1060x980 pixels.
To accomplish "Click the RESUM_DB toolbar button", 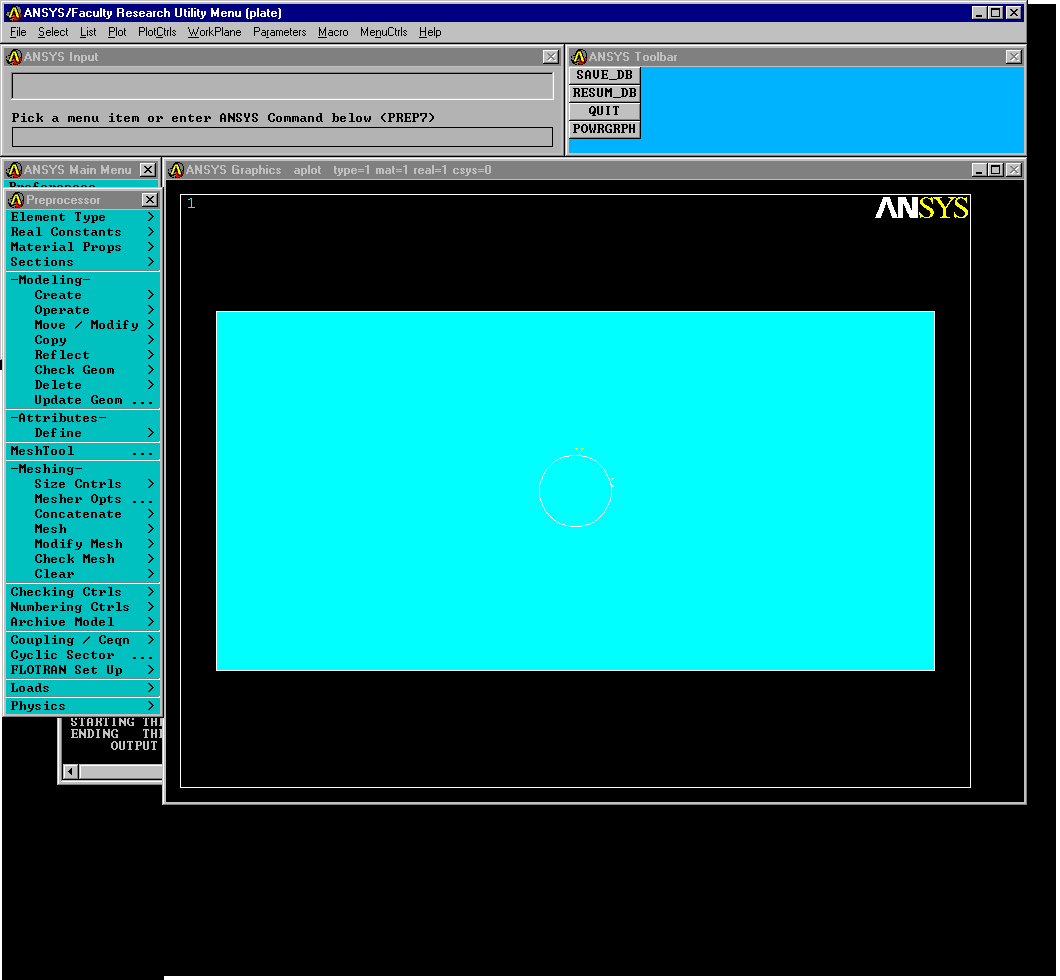I will pyautogui.click(x=604, y=93).
